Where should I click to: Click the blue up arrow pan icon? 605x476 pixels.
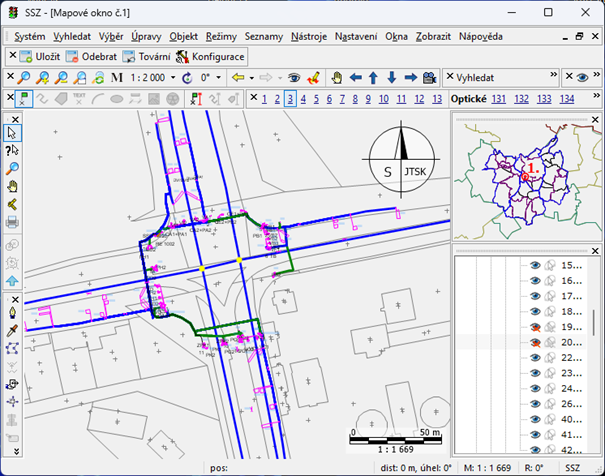point(373,77)
